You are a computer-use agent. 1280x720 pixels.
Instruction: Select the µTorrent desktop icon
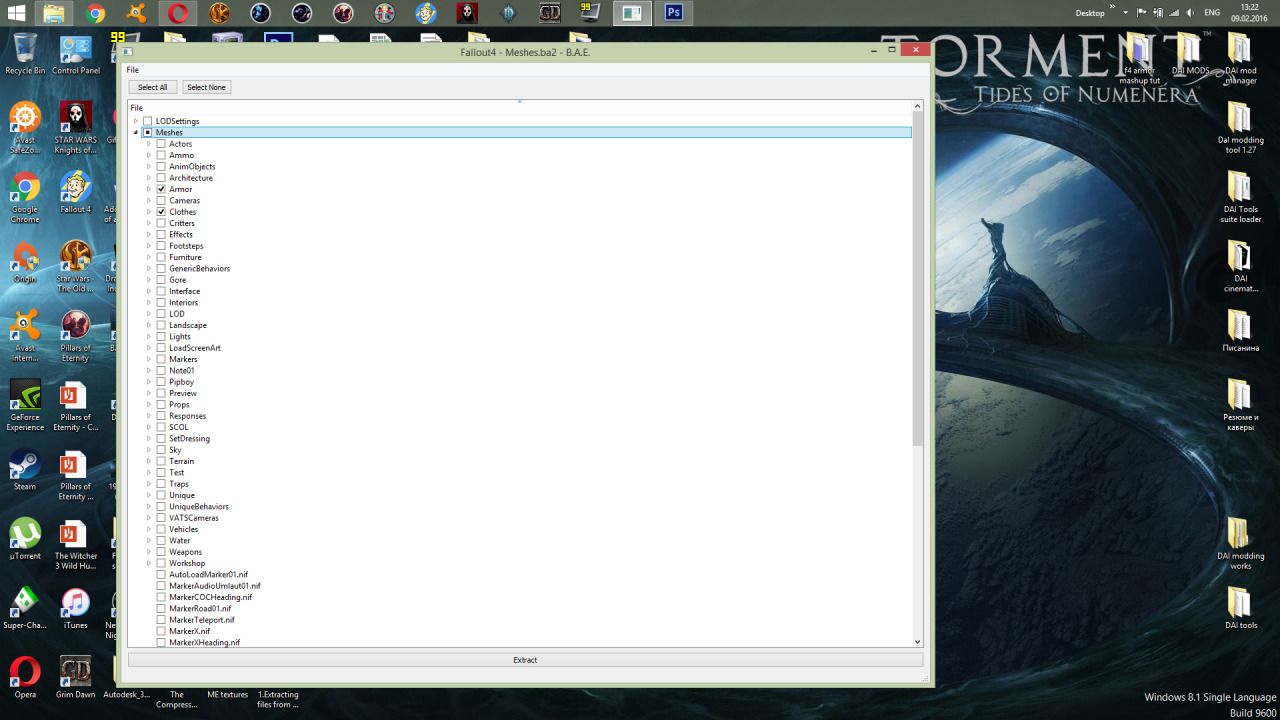tap(25, 539)
